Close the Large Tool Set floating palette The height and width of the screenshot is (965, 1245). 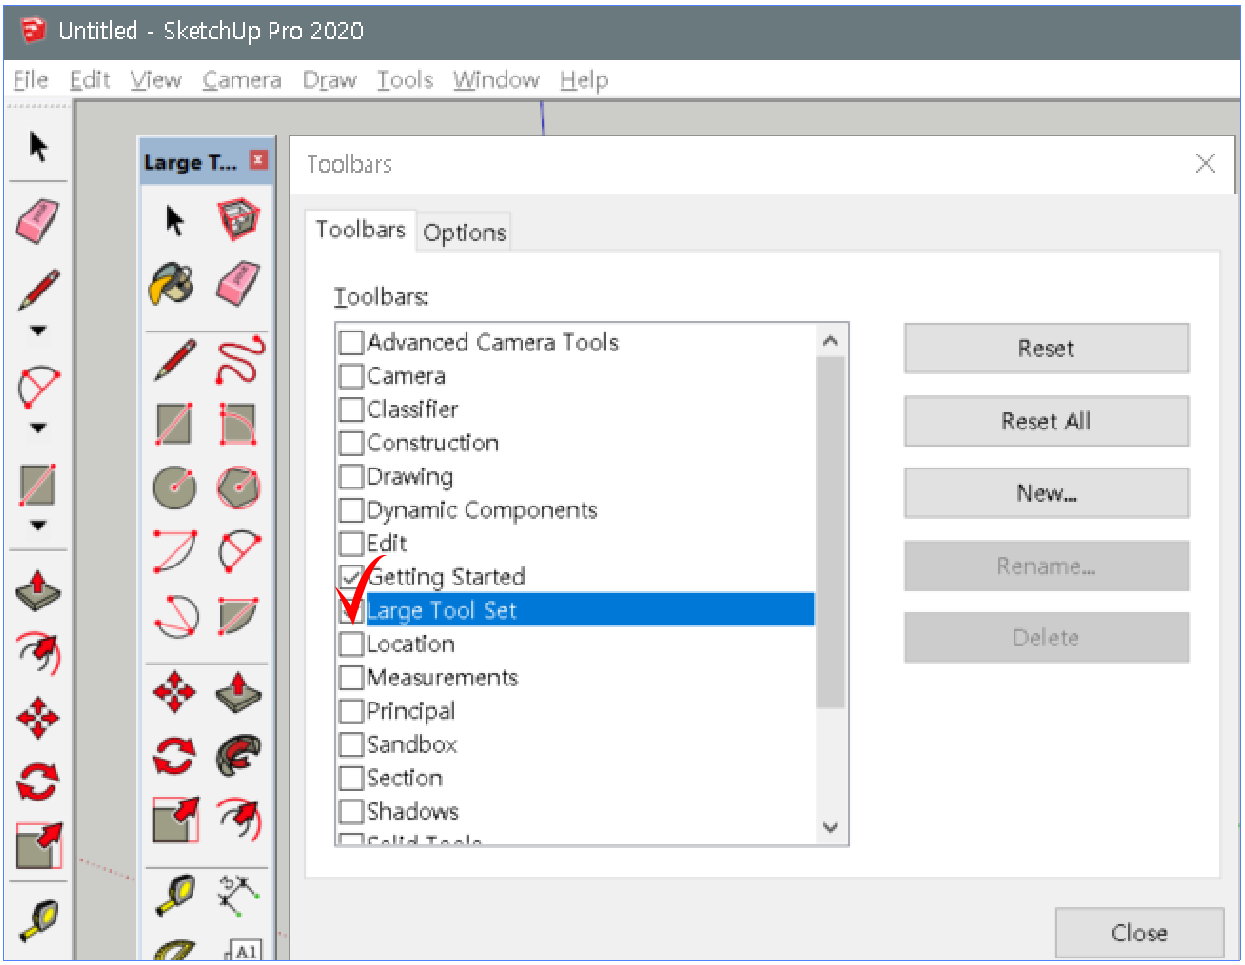click(259, 160)
